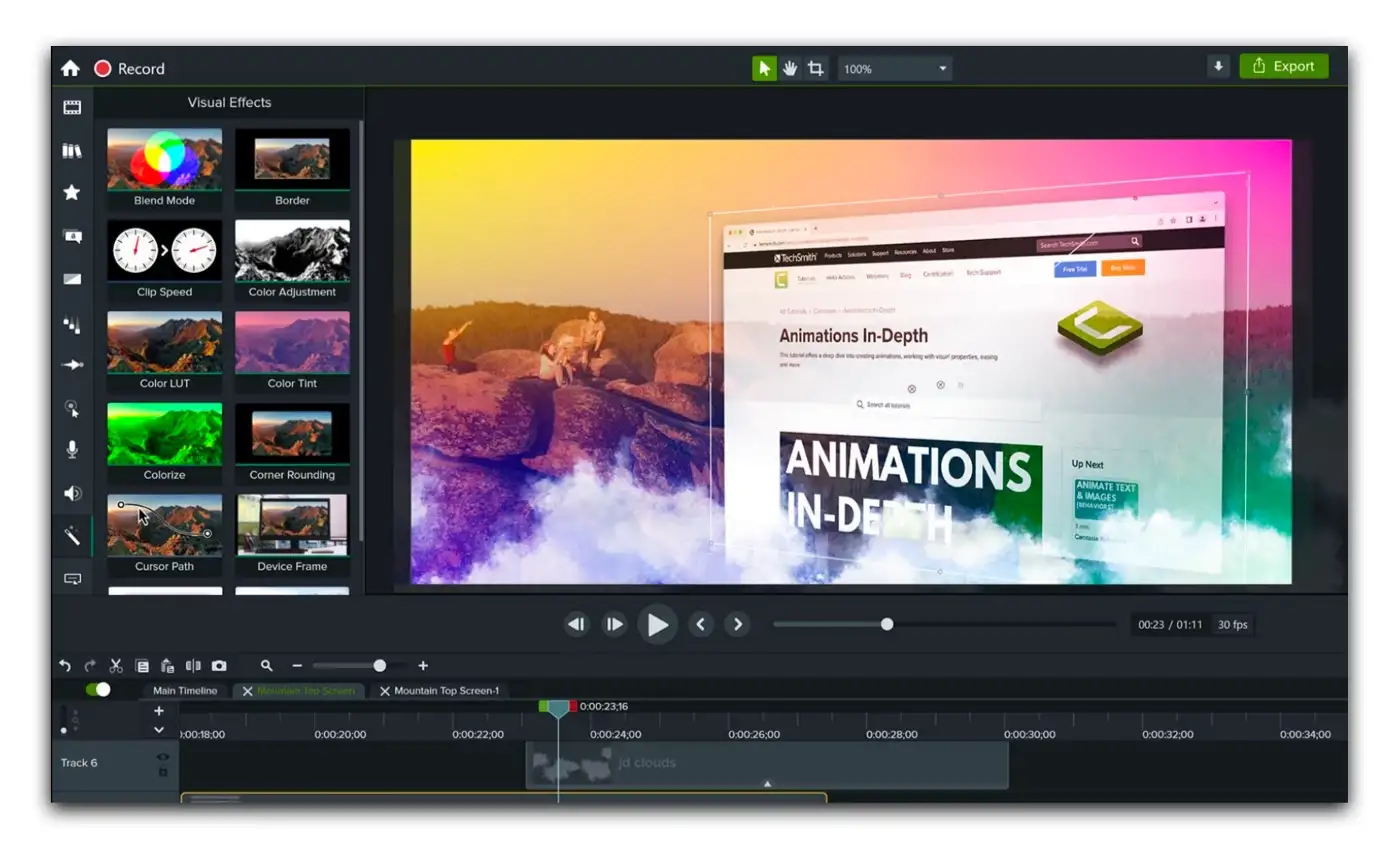The width and height of the screenshot is (1400, 850).
Task: Capture a frame with the camera icon
Action: click(219, 665)
